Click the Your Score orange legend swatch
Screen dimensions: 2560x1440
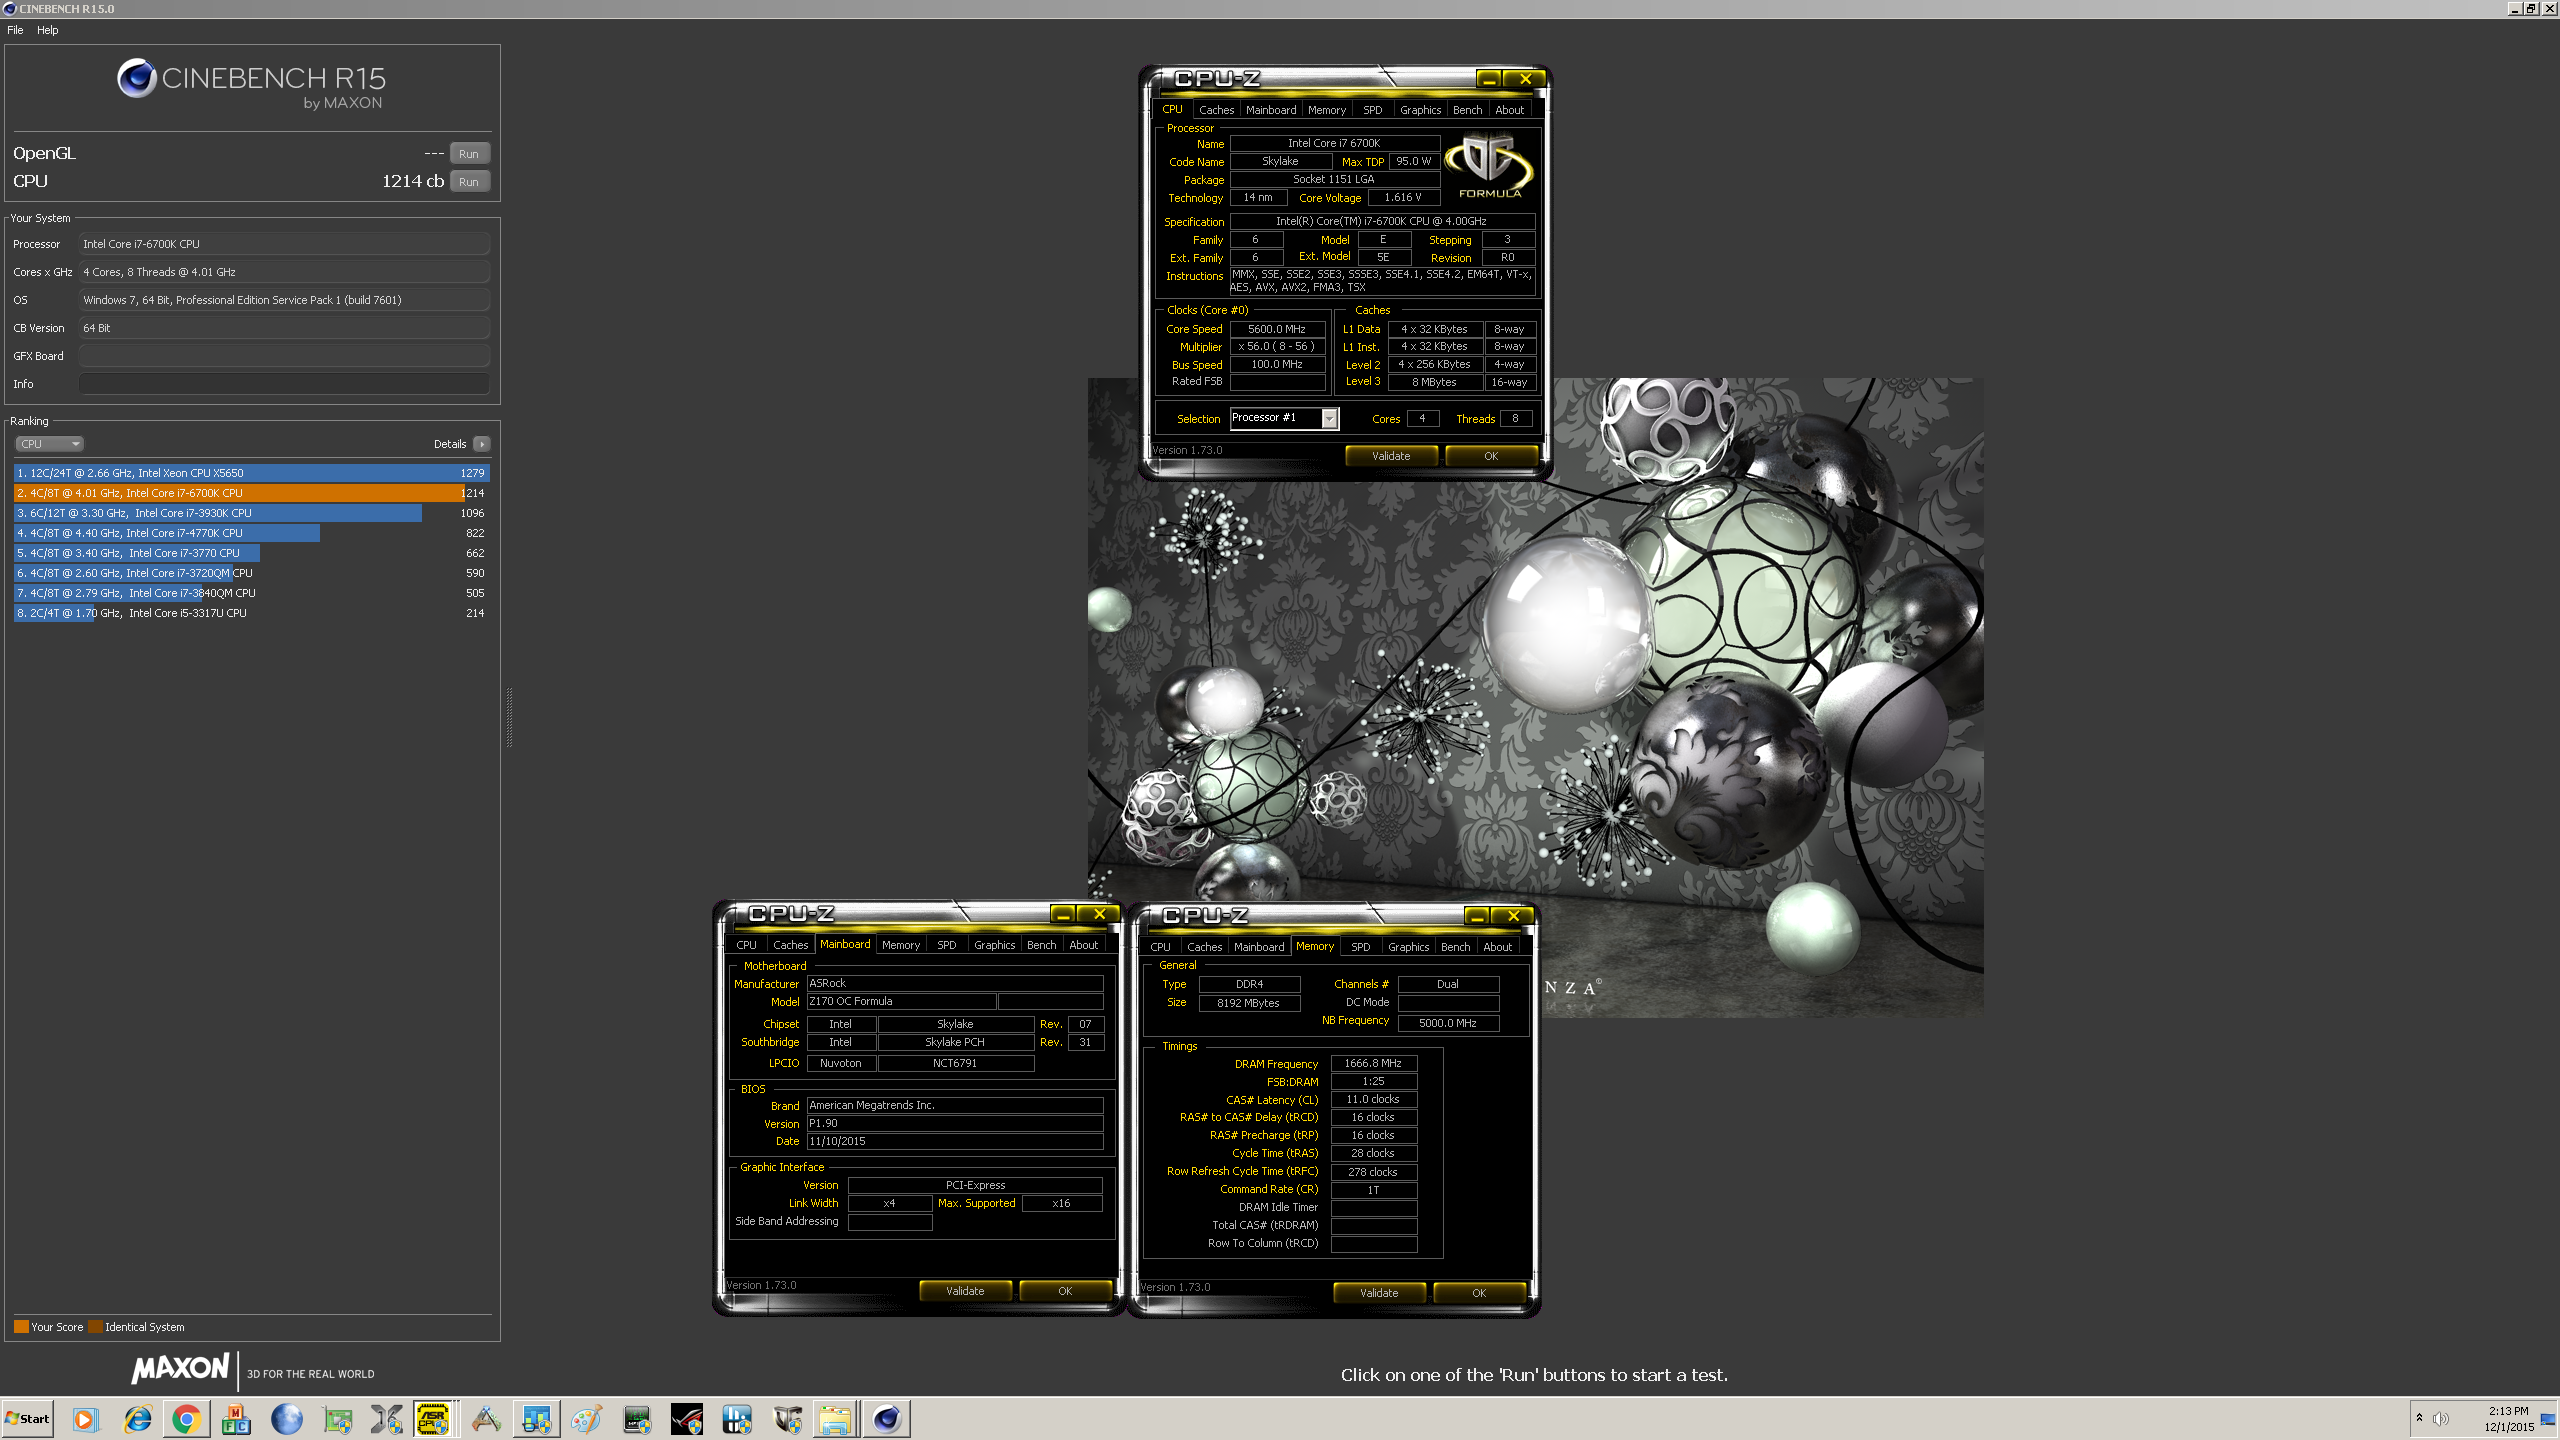[x=21, y=1327]
